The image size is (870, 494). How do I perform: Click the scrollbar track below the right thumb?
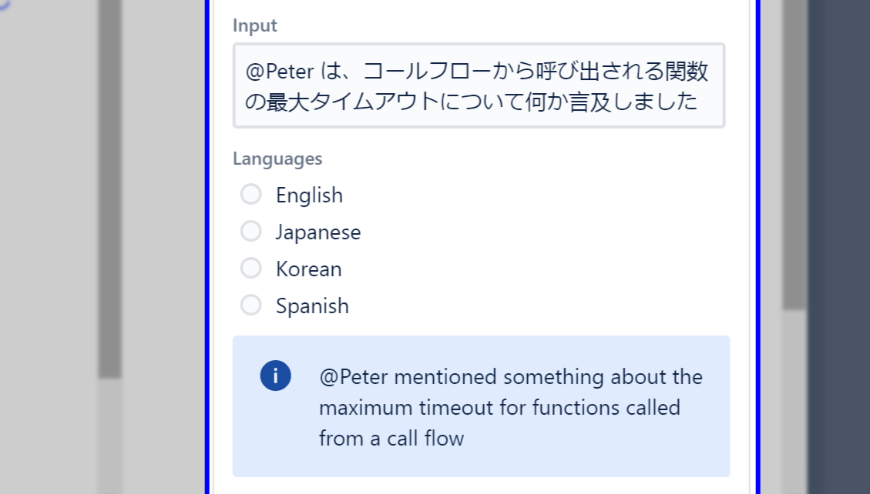click(x=794, y=400)
